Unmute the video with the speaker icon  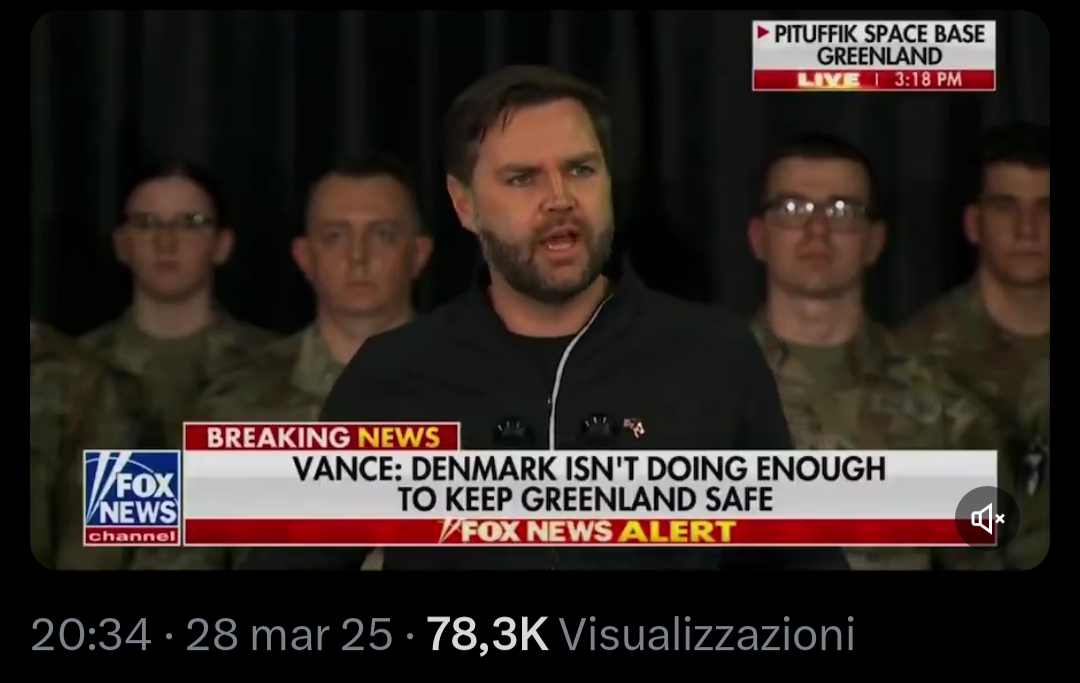(x=987, y=518)
